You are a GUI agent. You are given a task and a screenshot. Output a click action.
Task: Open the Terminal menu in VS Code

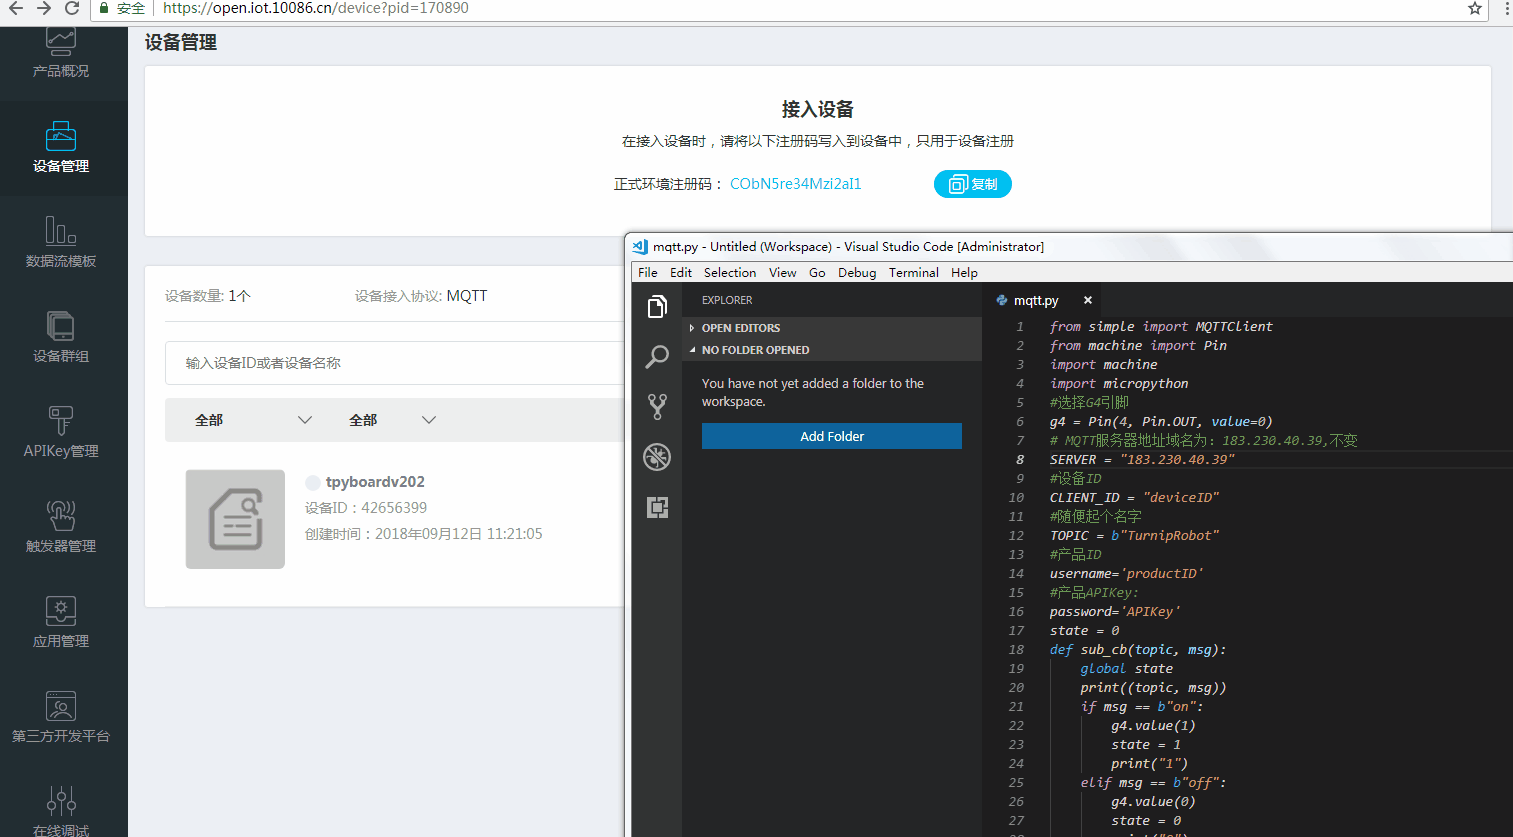tap(913, 273)
